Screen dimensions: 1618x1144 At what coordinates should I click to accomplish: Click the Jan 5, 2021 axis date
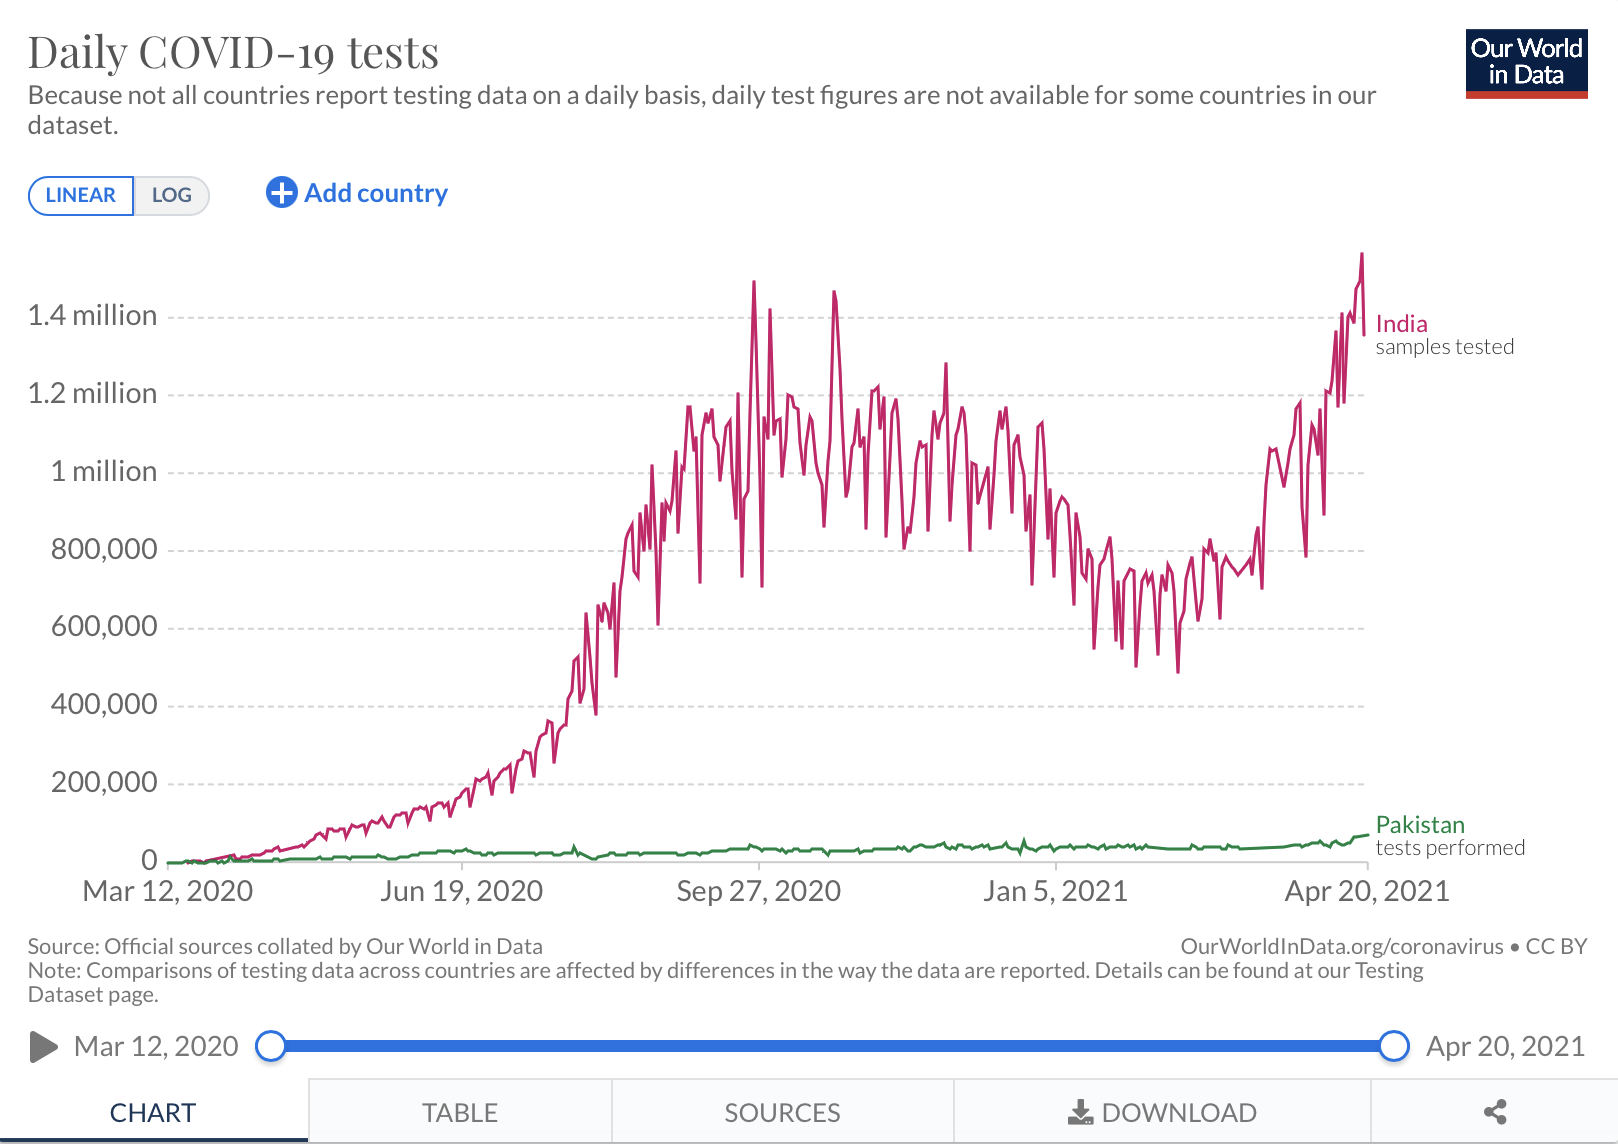tap(1055, 891)
